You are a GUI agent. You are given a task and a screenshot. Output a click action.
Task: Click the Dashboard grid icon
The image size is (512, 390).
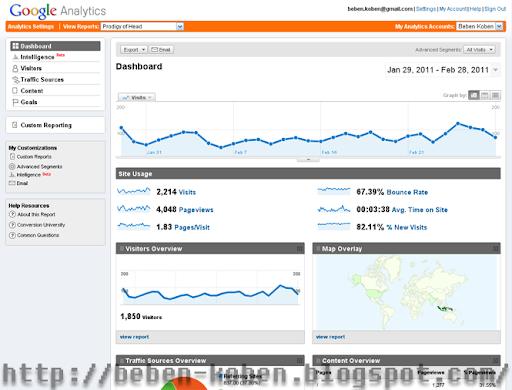[x=15, y=46]
